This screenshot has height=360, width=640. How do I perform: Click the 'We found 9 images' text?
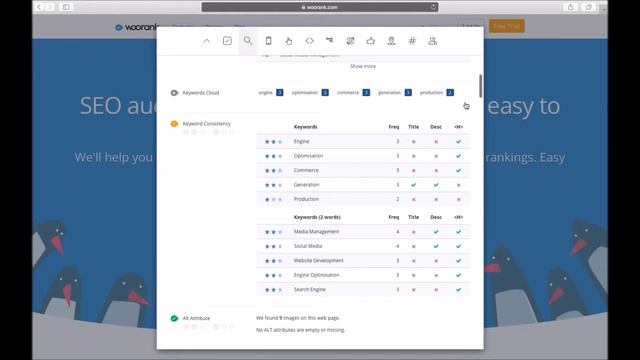point(298,318)
